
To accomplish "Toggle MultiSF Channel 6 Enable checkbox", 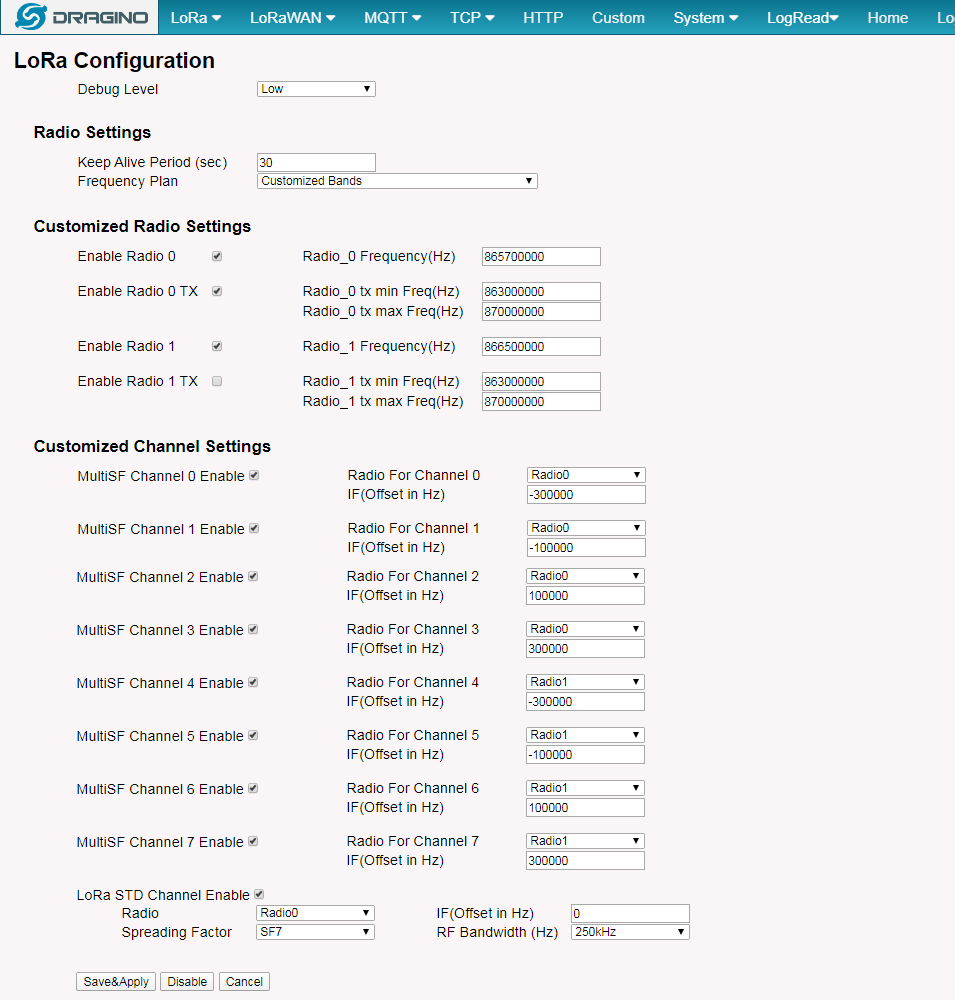I will [x=253, y=788].
